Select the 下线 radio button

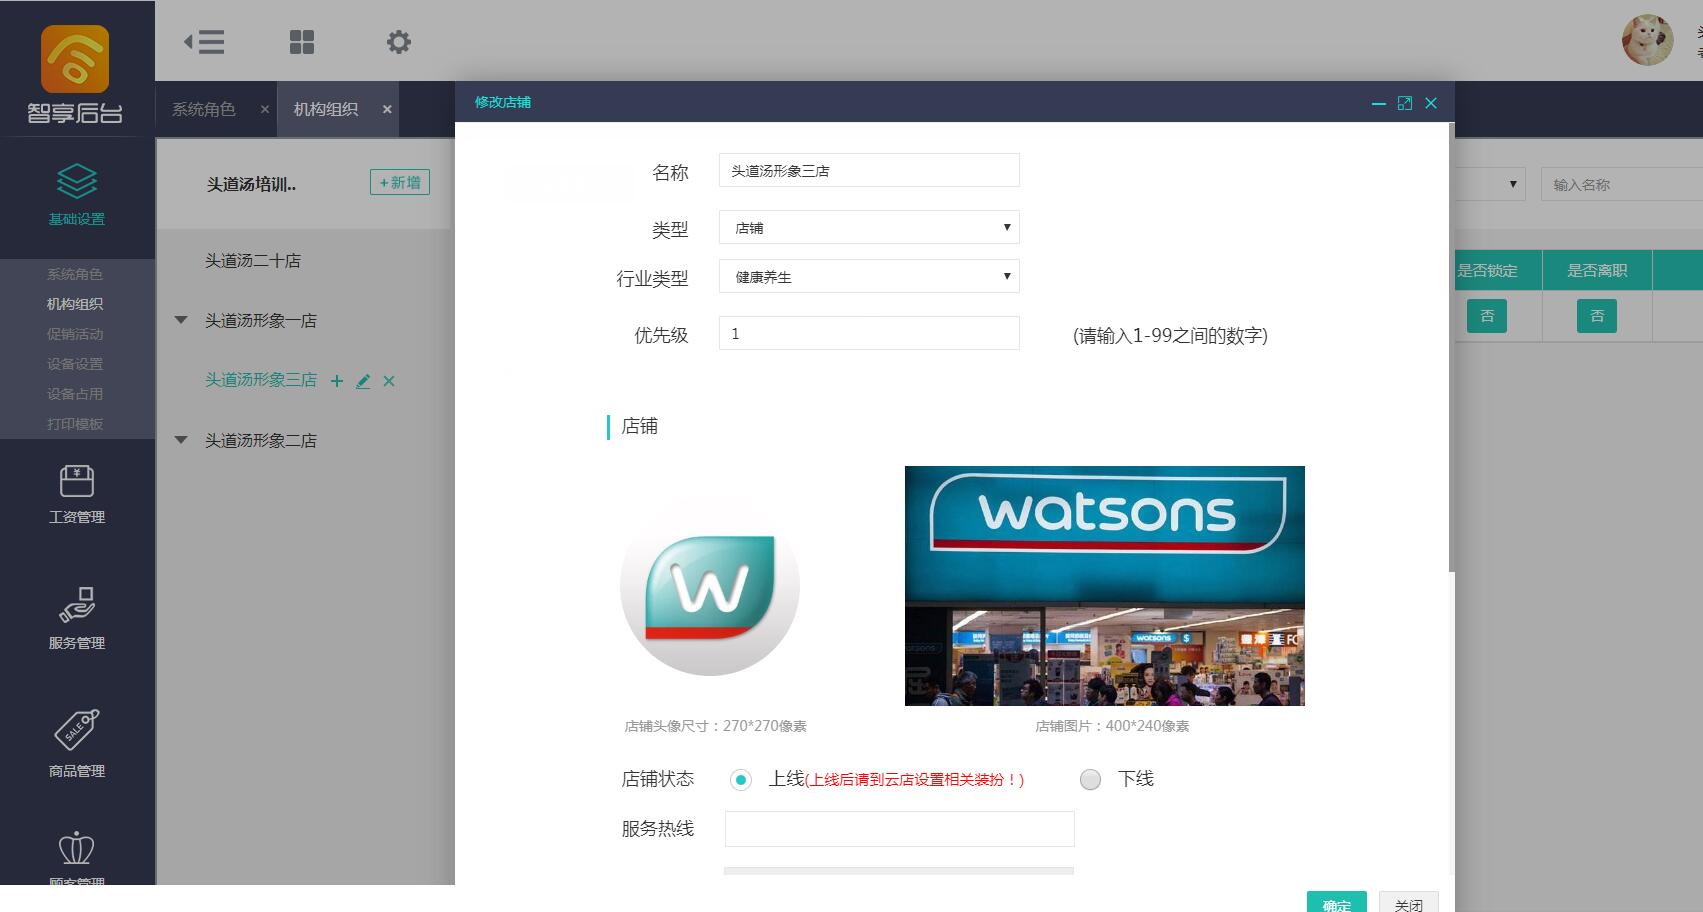(x=1090, y=780)
